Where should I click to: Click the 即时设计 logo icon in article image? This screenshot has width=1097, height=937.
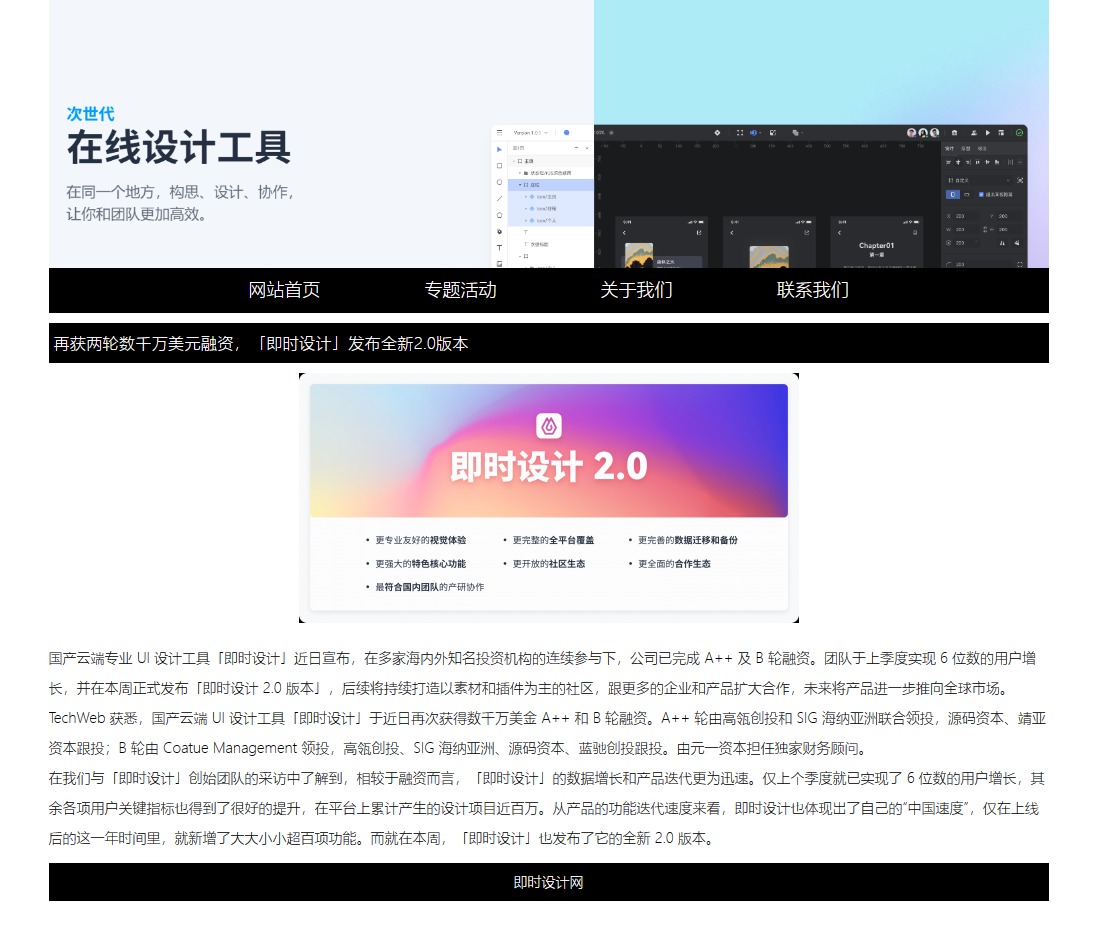pos(548,426)
